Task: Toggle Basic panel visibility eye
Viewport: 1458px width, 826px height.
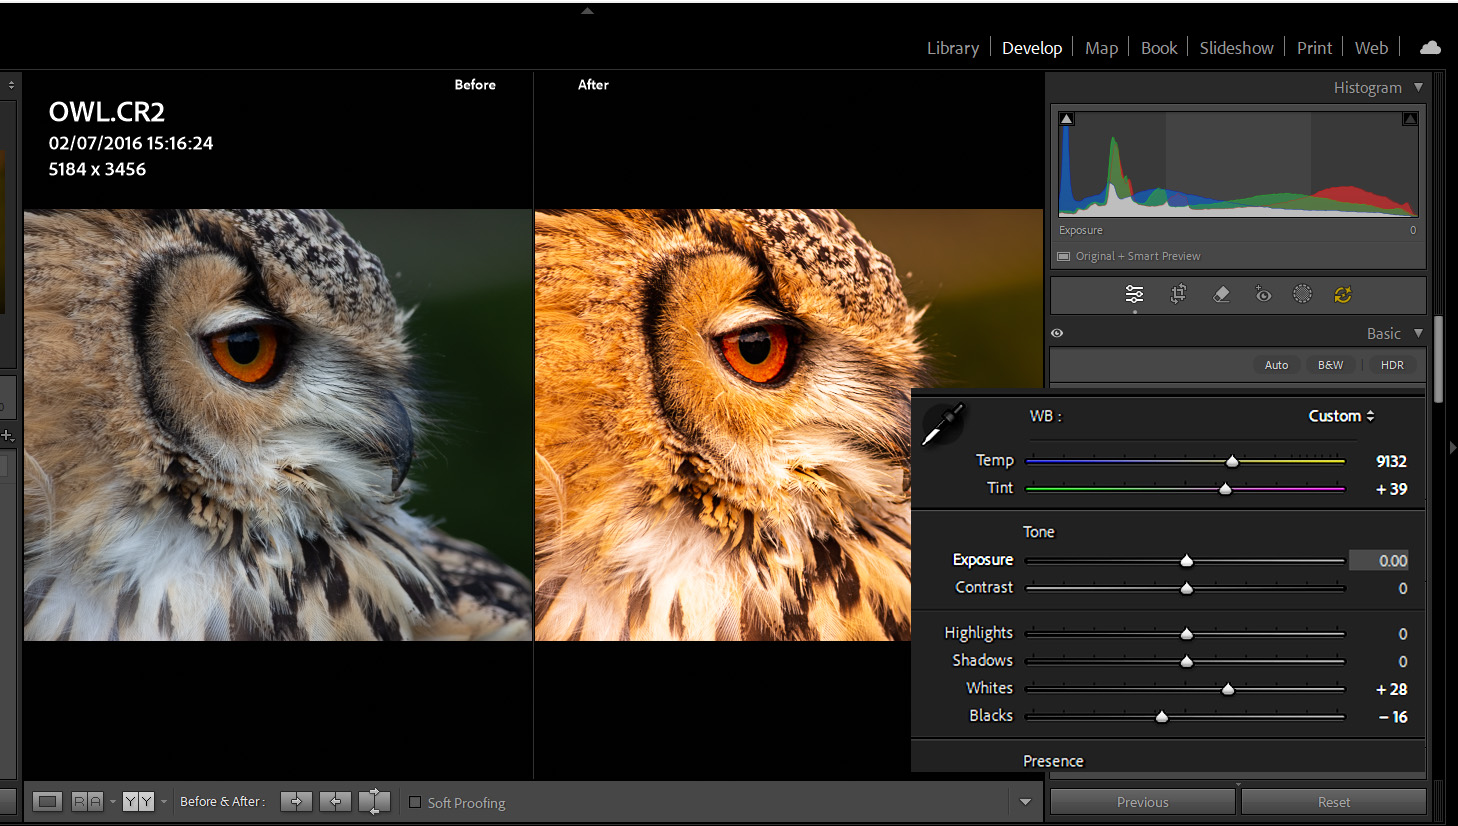Action: (x=1057, y=333)
